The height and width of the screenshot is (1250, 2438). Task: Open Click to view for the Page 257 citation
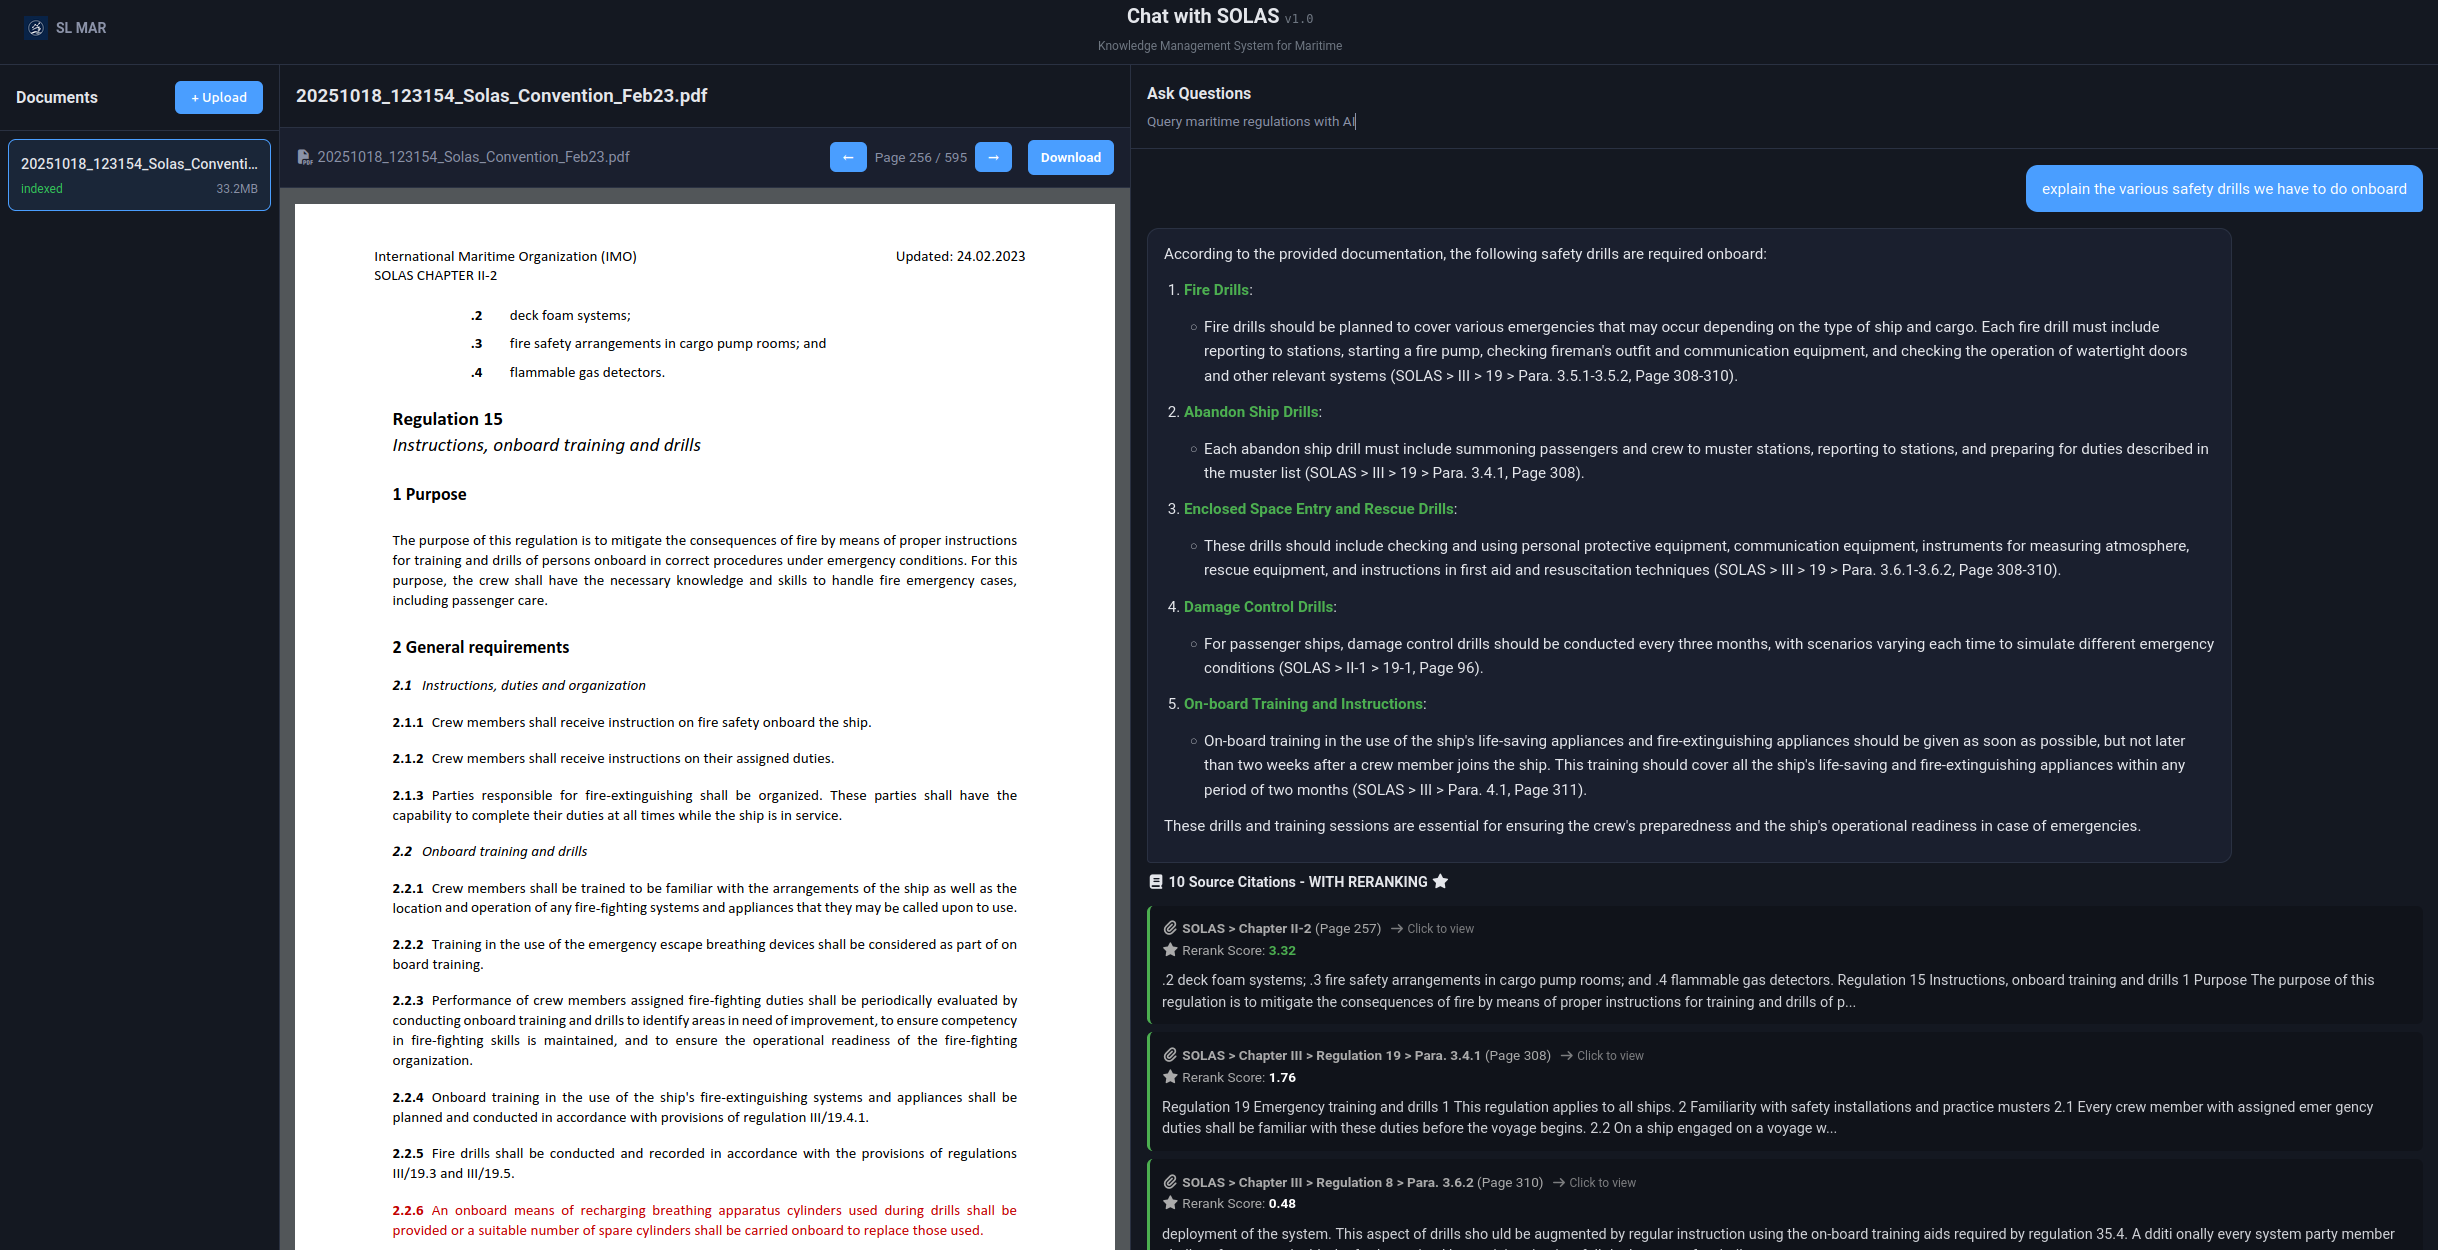coord(1439,928)
